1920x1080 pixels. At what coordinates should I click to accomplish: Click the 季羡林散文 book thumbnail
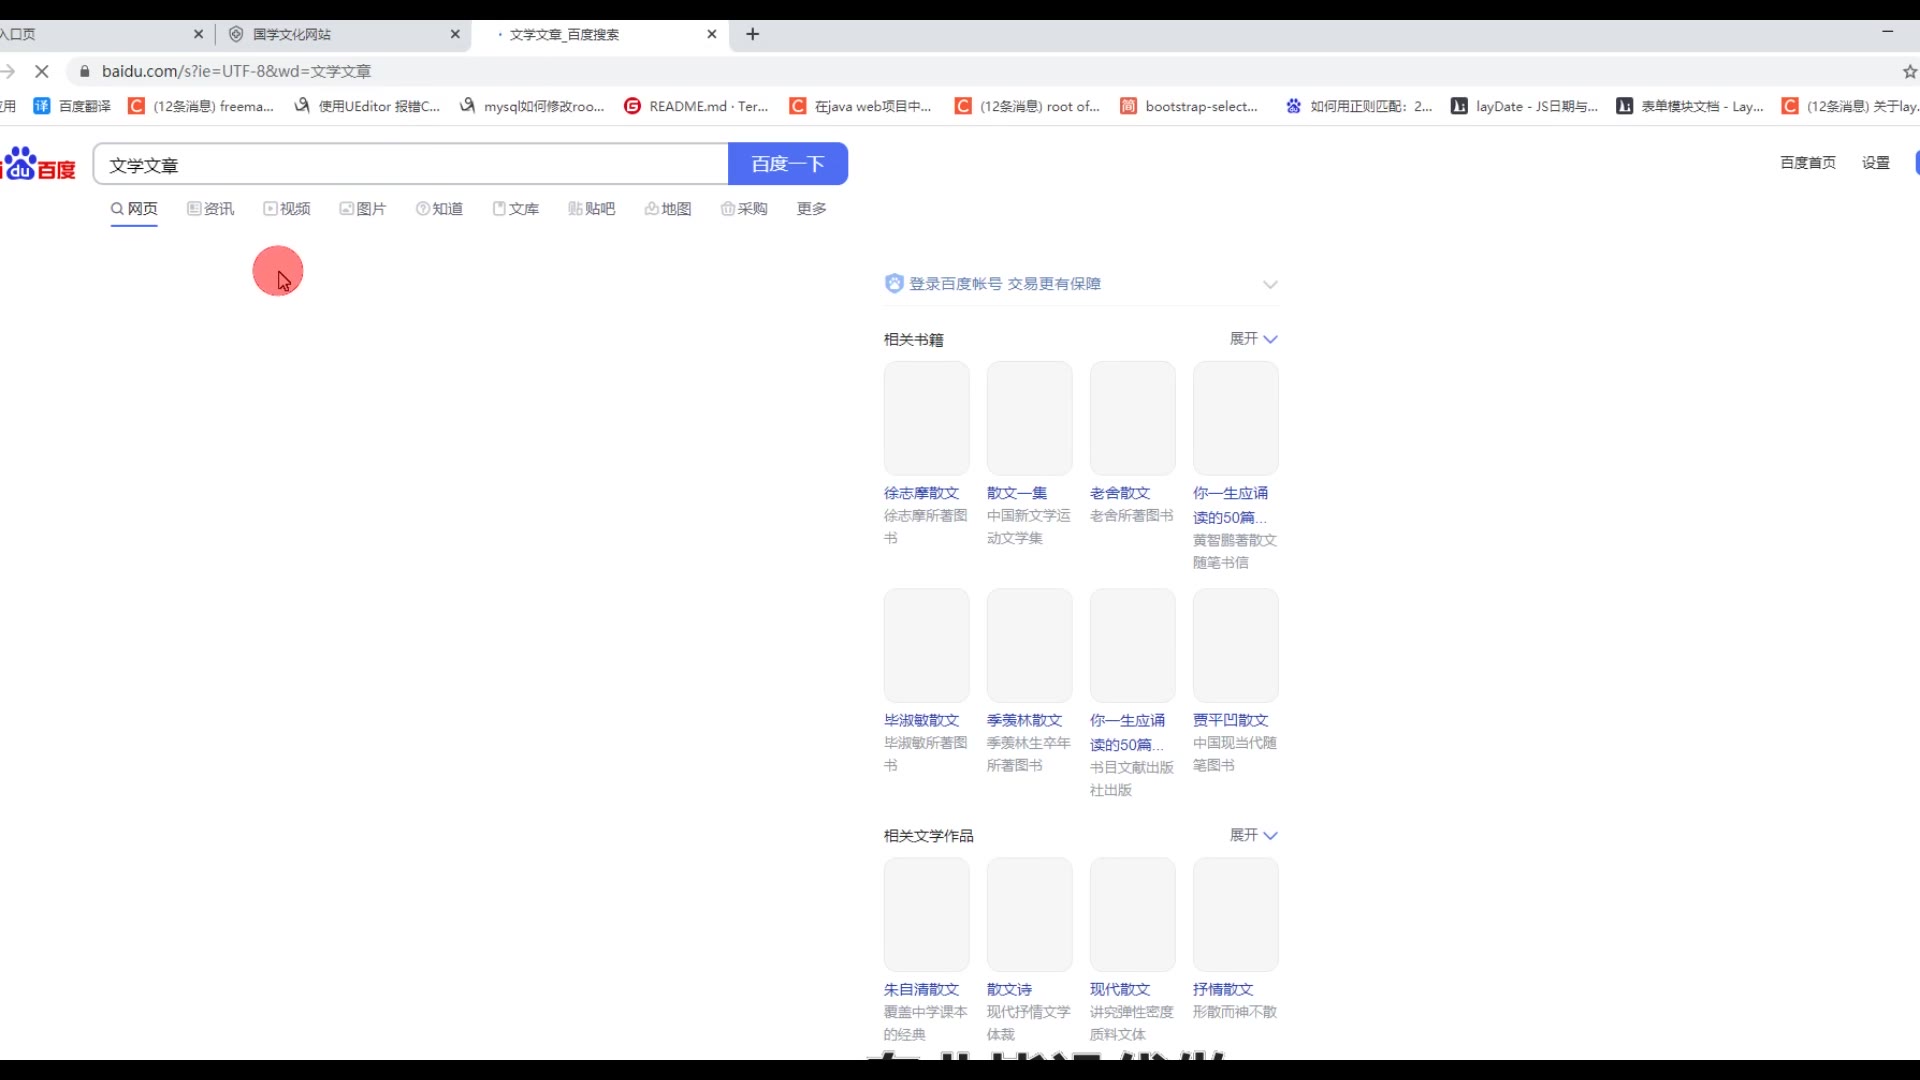(x=1030, y=645)
